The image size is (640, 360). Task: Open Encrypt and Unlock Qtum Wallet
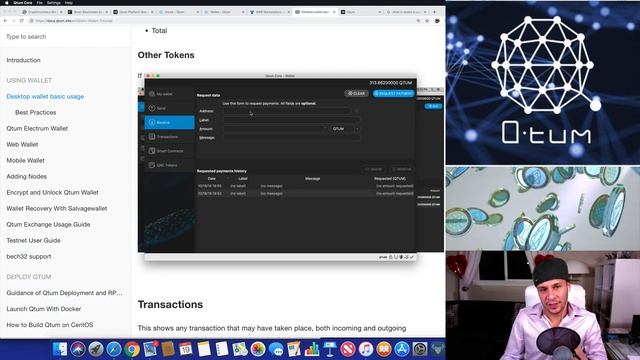click(52, 192)
